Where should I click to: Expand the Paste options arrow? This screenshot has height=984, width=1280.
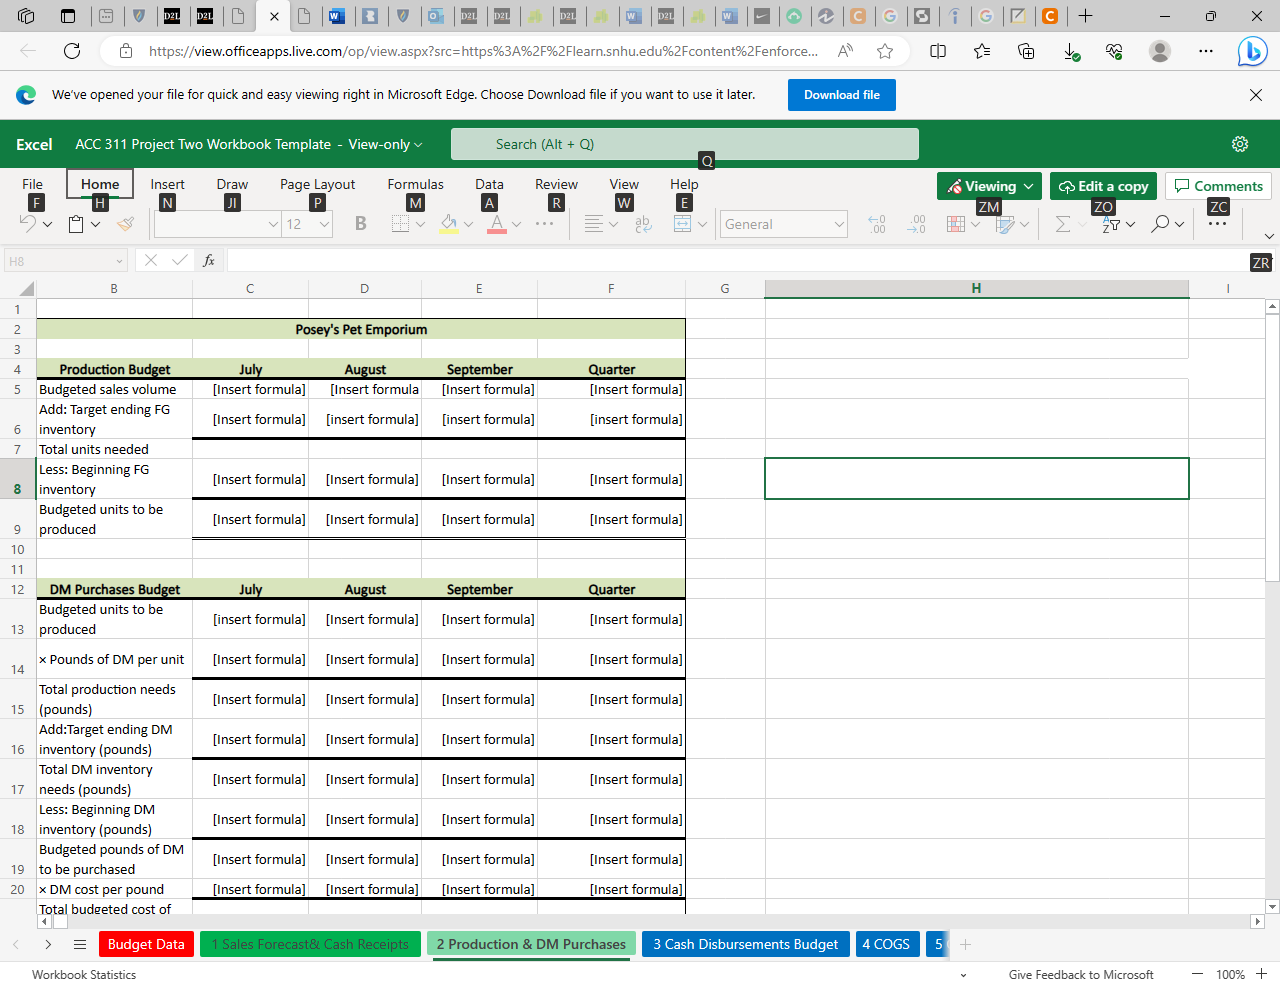95,224
